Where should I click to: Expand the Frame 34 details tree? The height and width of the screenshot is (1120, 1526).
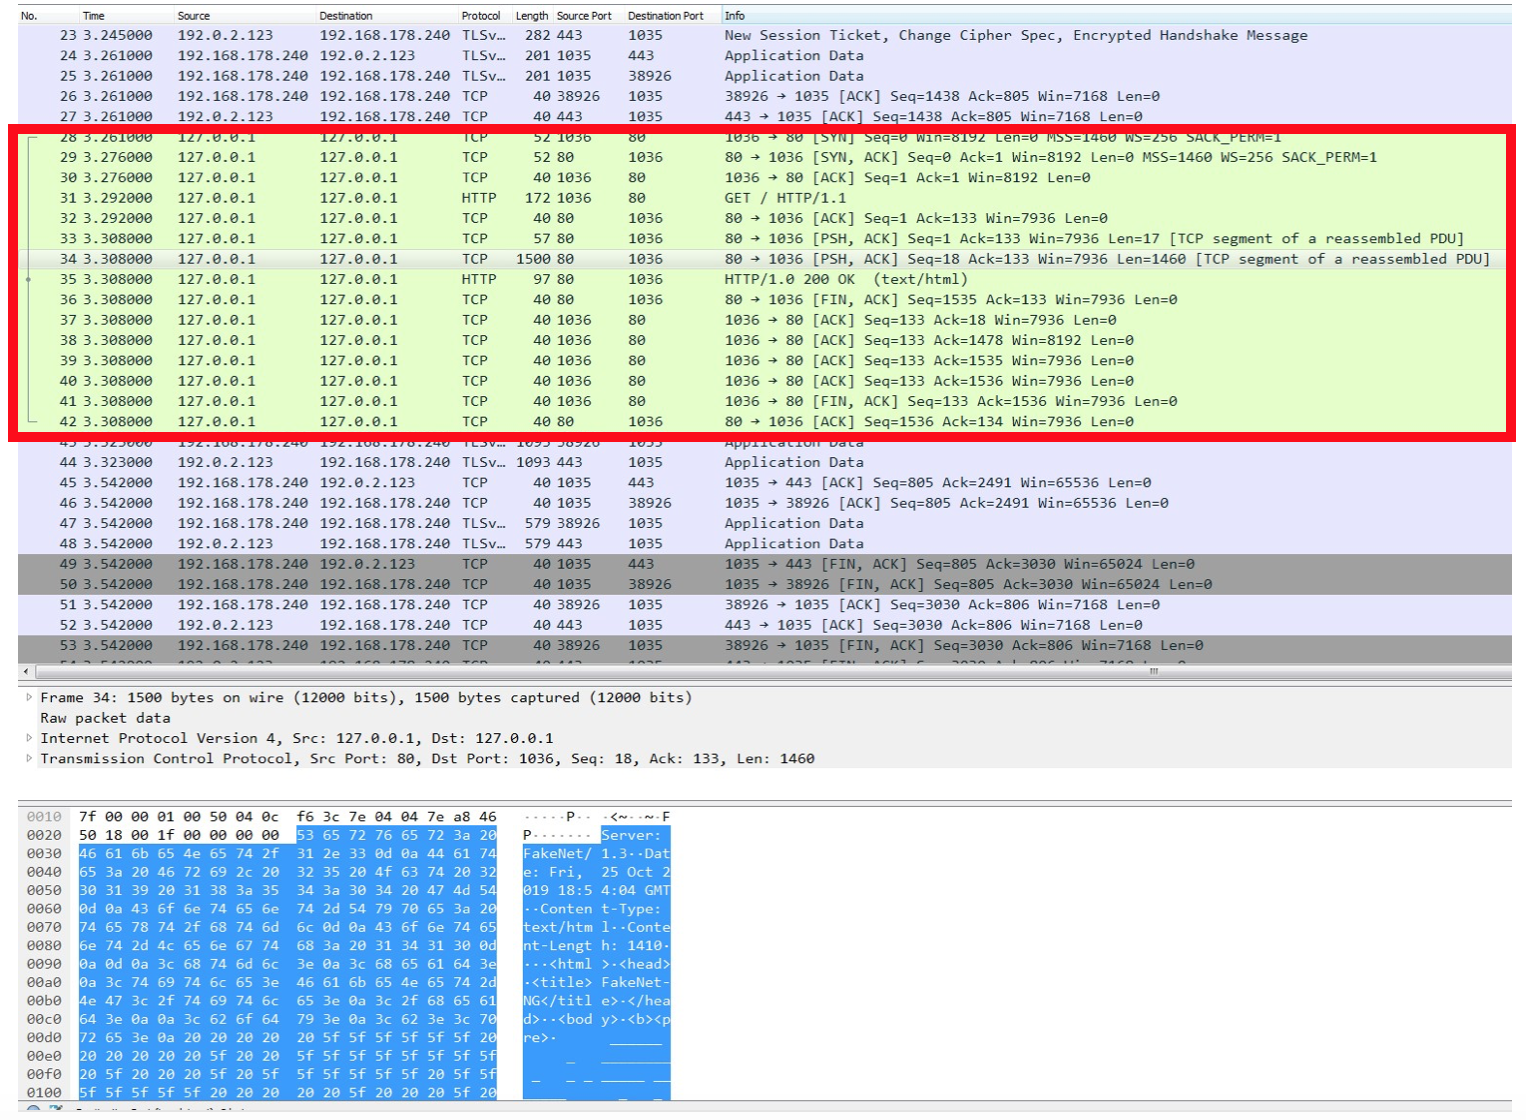(x=28, y=697)
